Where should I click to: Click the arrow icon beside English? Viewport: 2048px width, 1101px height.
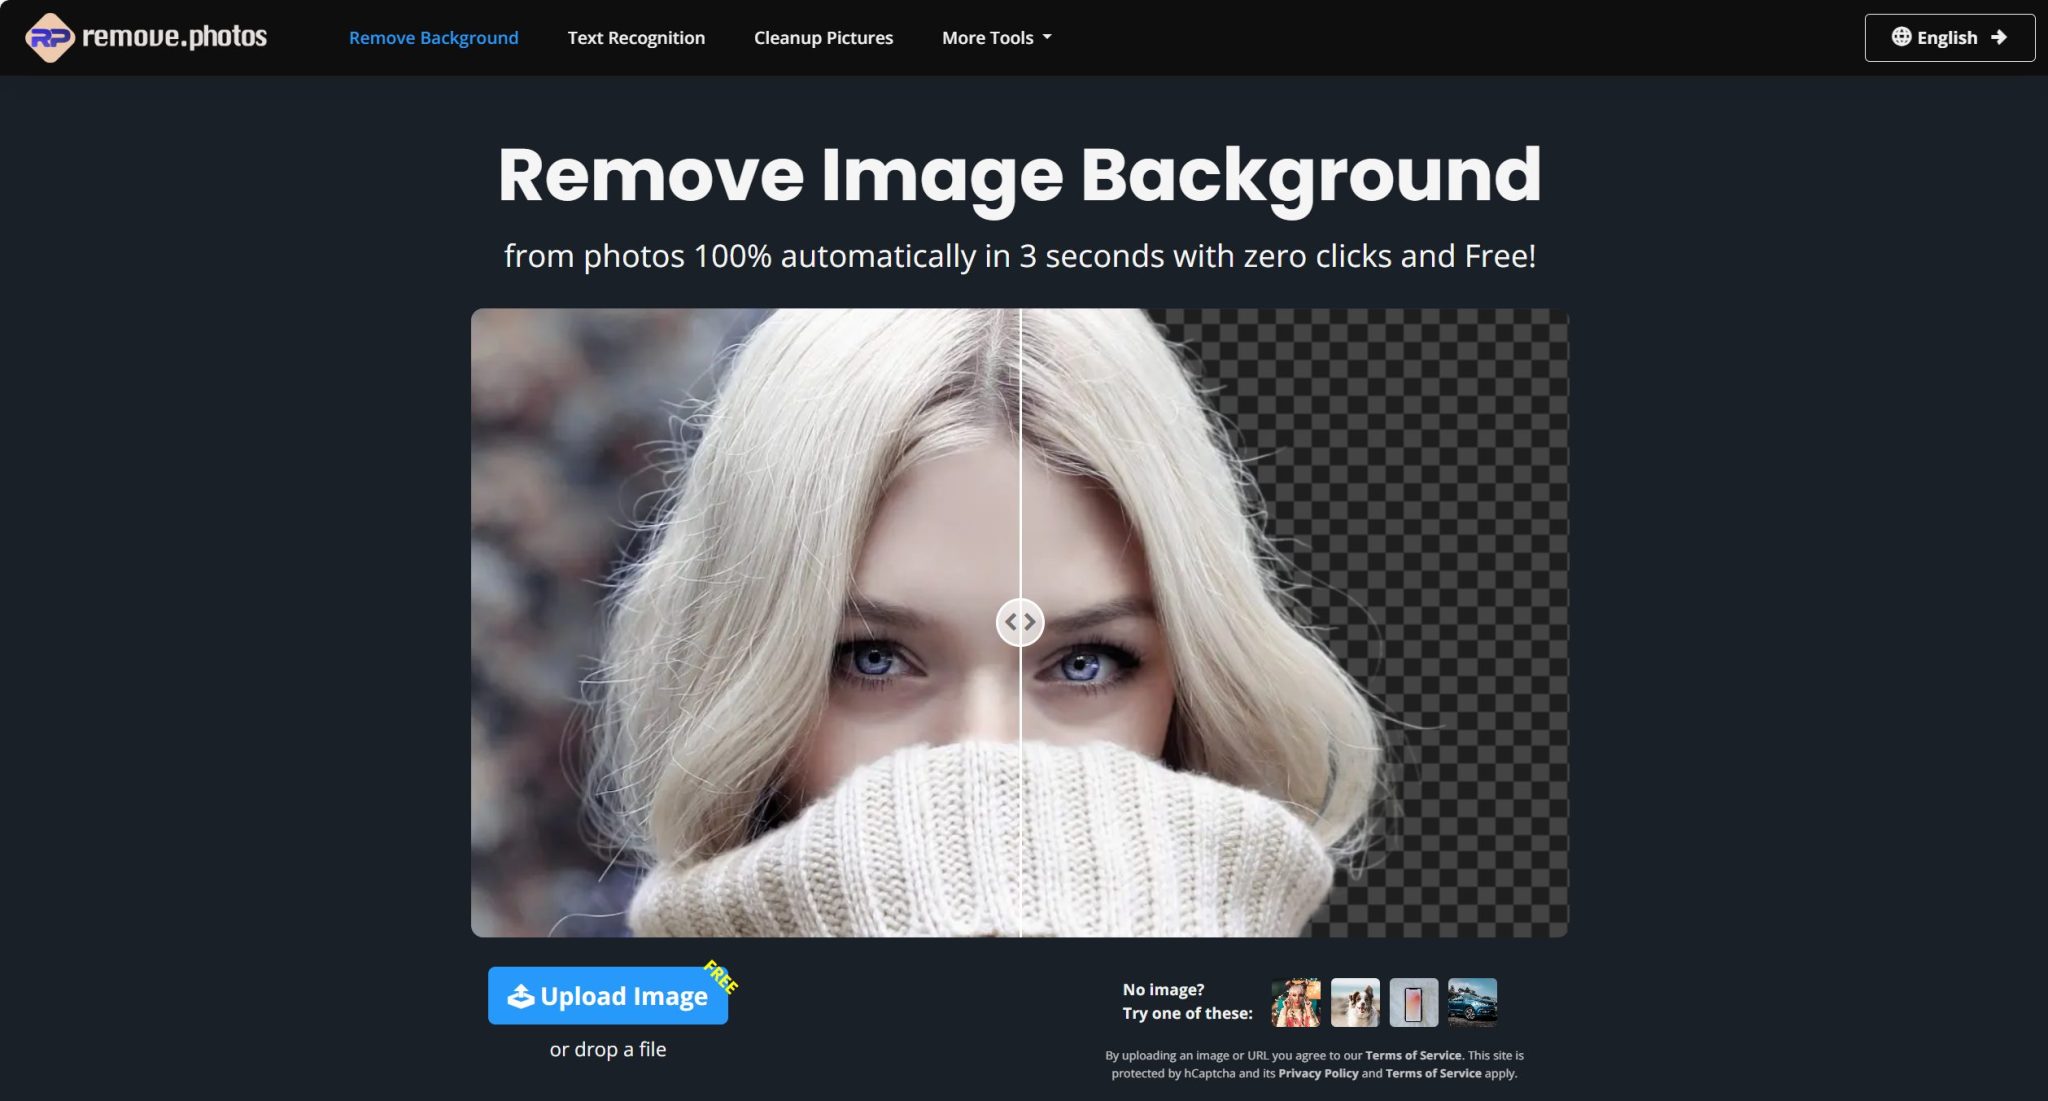click(1999, 37)
